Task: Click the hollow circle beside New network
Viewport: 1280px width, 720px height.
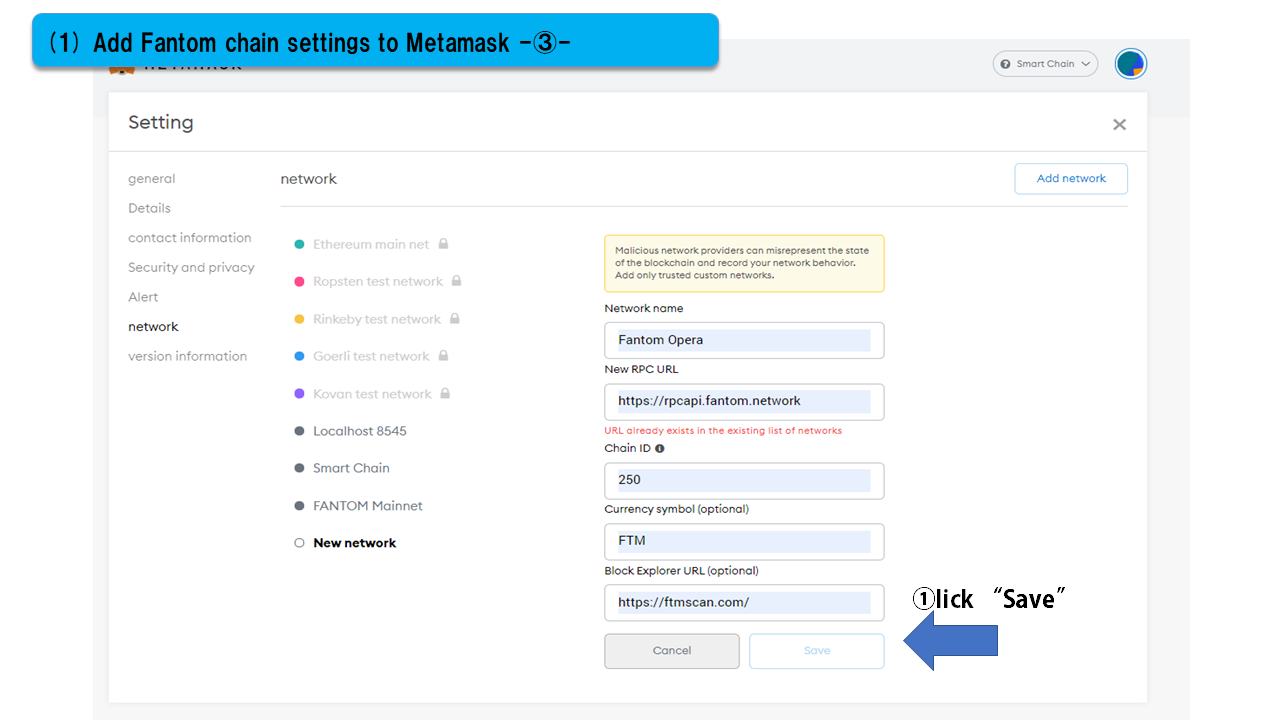Action: point(299,543)
